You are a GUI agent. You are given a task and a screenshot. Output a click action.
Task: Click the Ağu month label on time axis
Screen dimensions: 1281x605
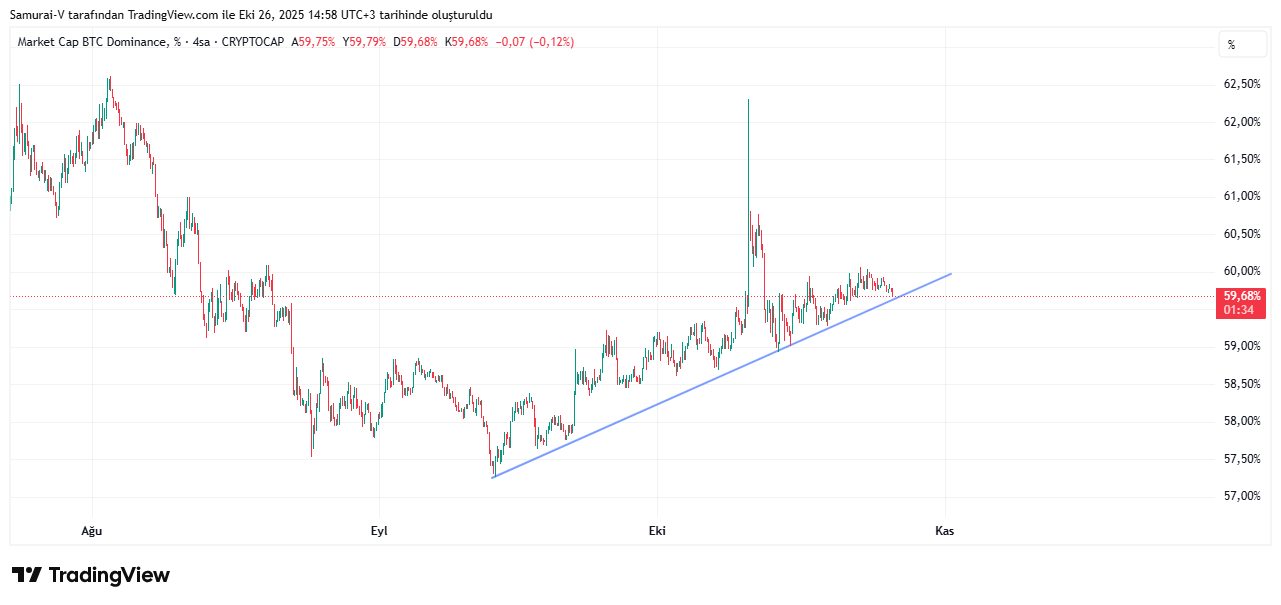[92, 531]
